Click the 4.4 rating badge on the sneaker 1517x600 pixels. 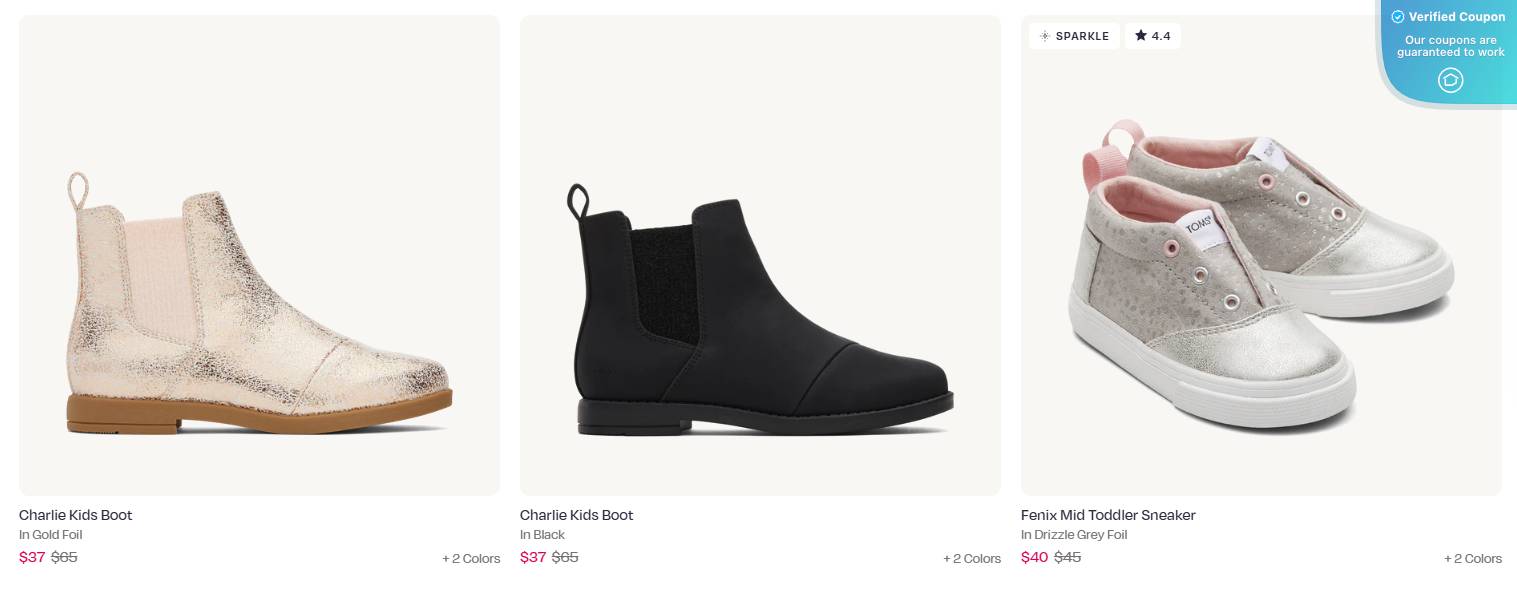[1152, 36]
